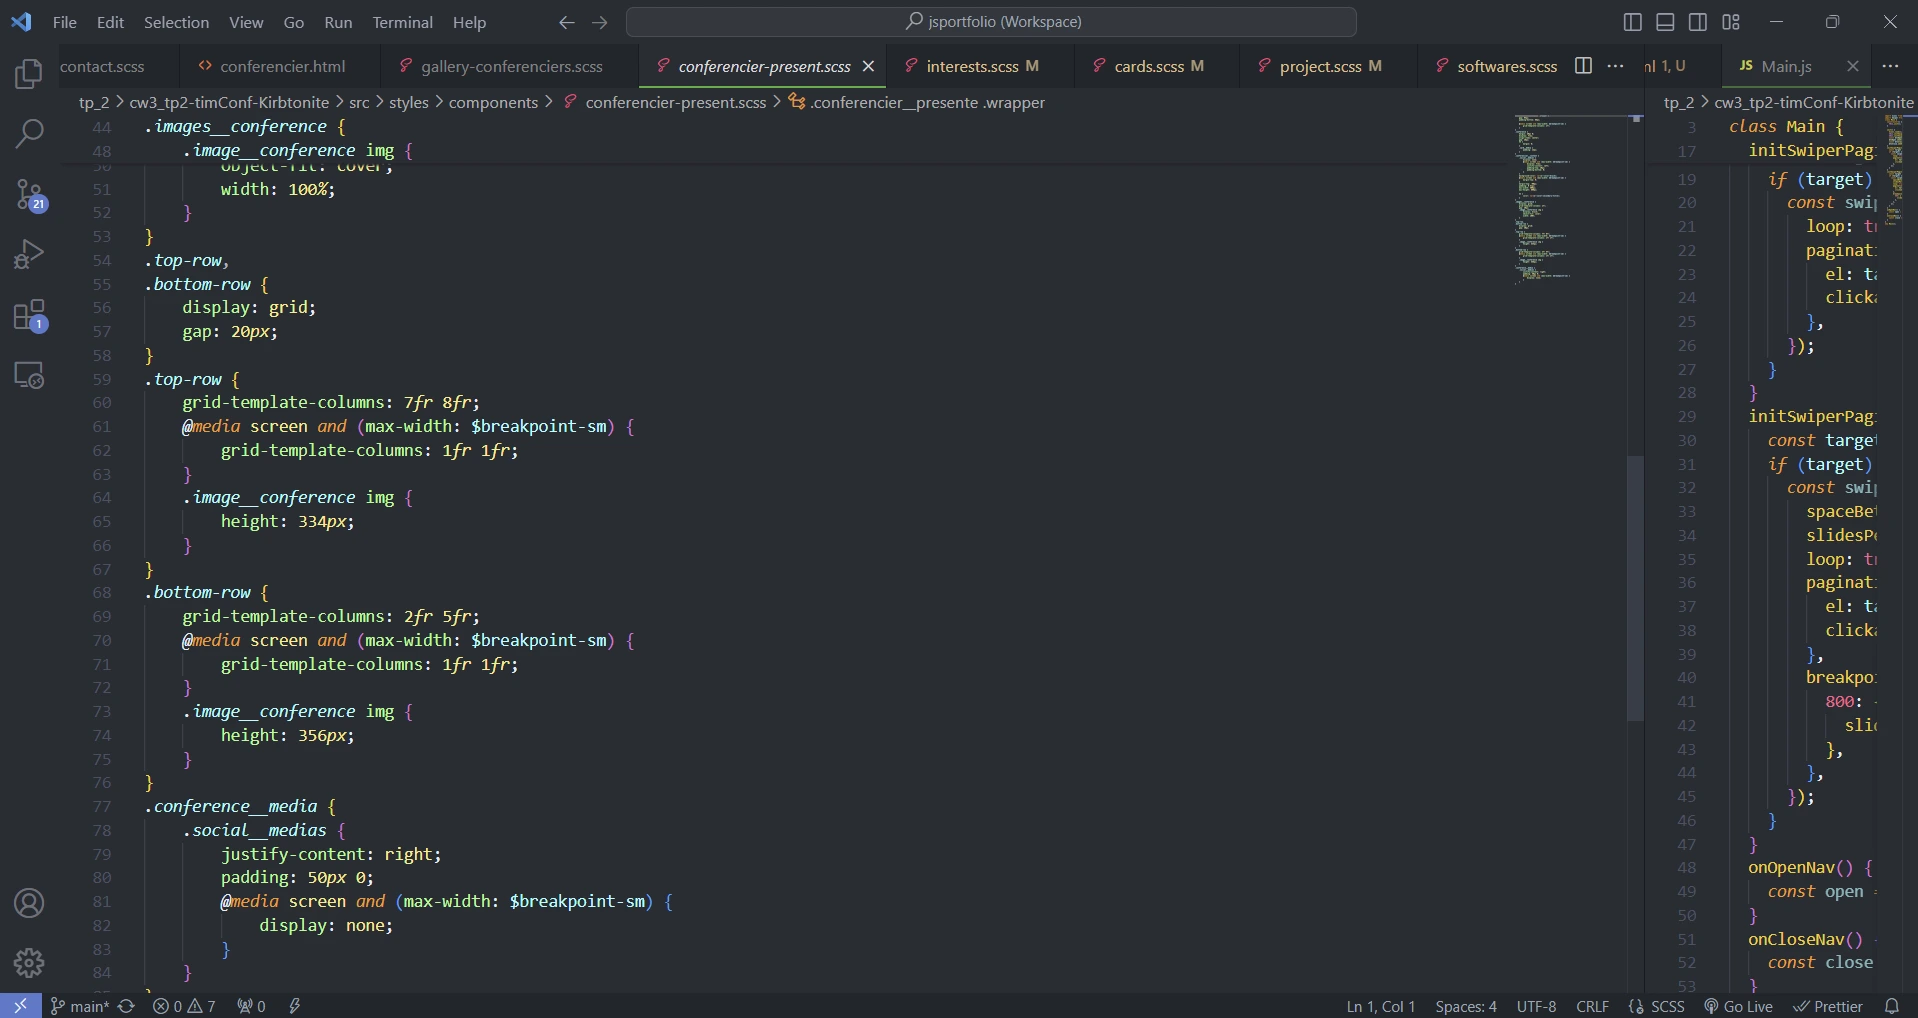Image resolution: width=1918 pixels, height=1018 pixels.
Task: Click the remote window indicator in status bar
Action: (20, 1006)
